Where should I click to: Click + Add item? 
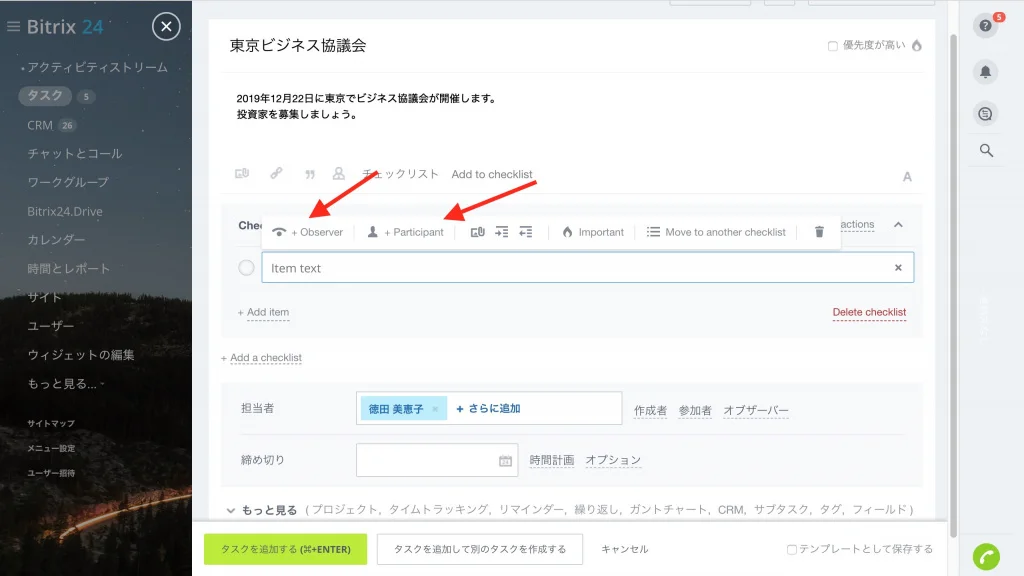tap(263, 312)
